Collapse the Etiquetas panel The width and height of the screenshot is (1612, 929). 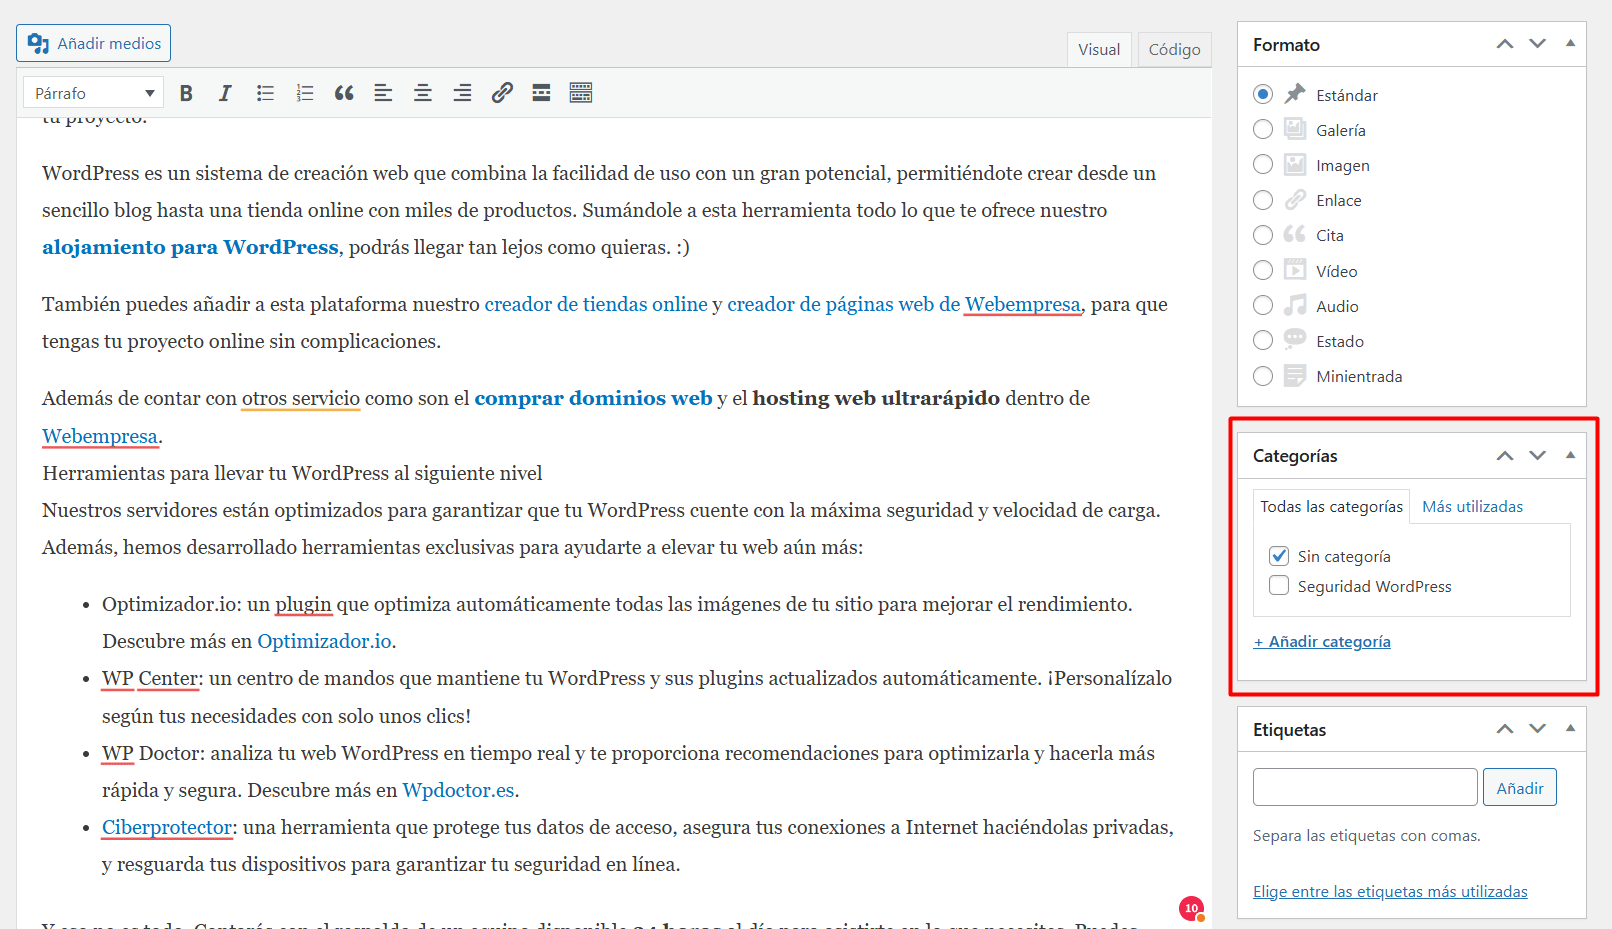pyautogui.click(x=1570, y=729)
